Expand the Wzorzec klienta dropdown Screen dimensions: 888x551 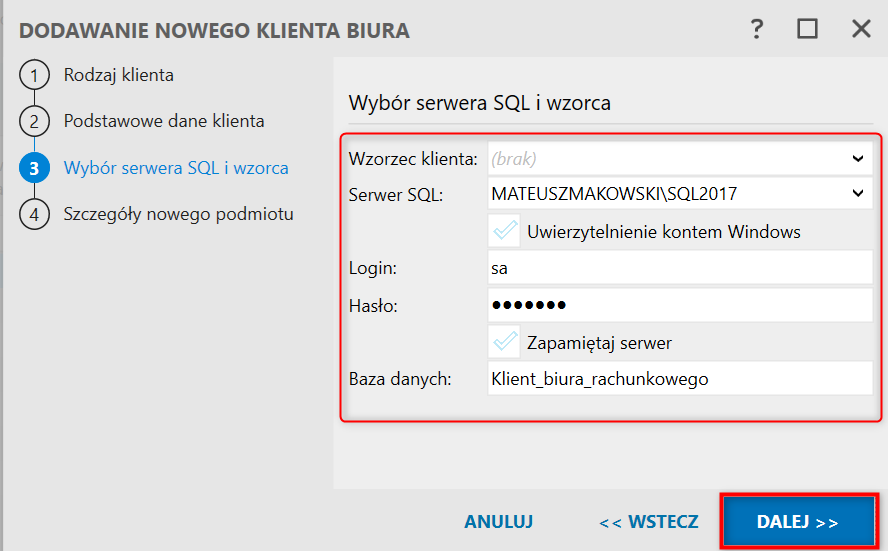[858, 158]
